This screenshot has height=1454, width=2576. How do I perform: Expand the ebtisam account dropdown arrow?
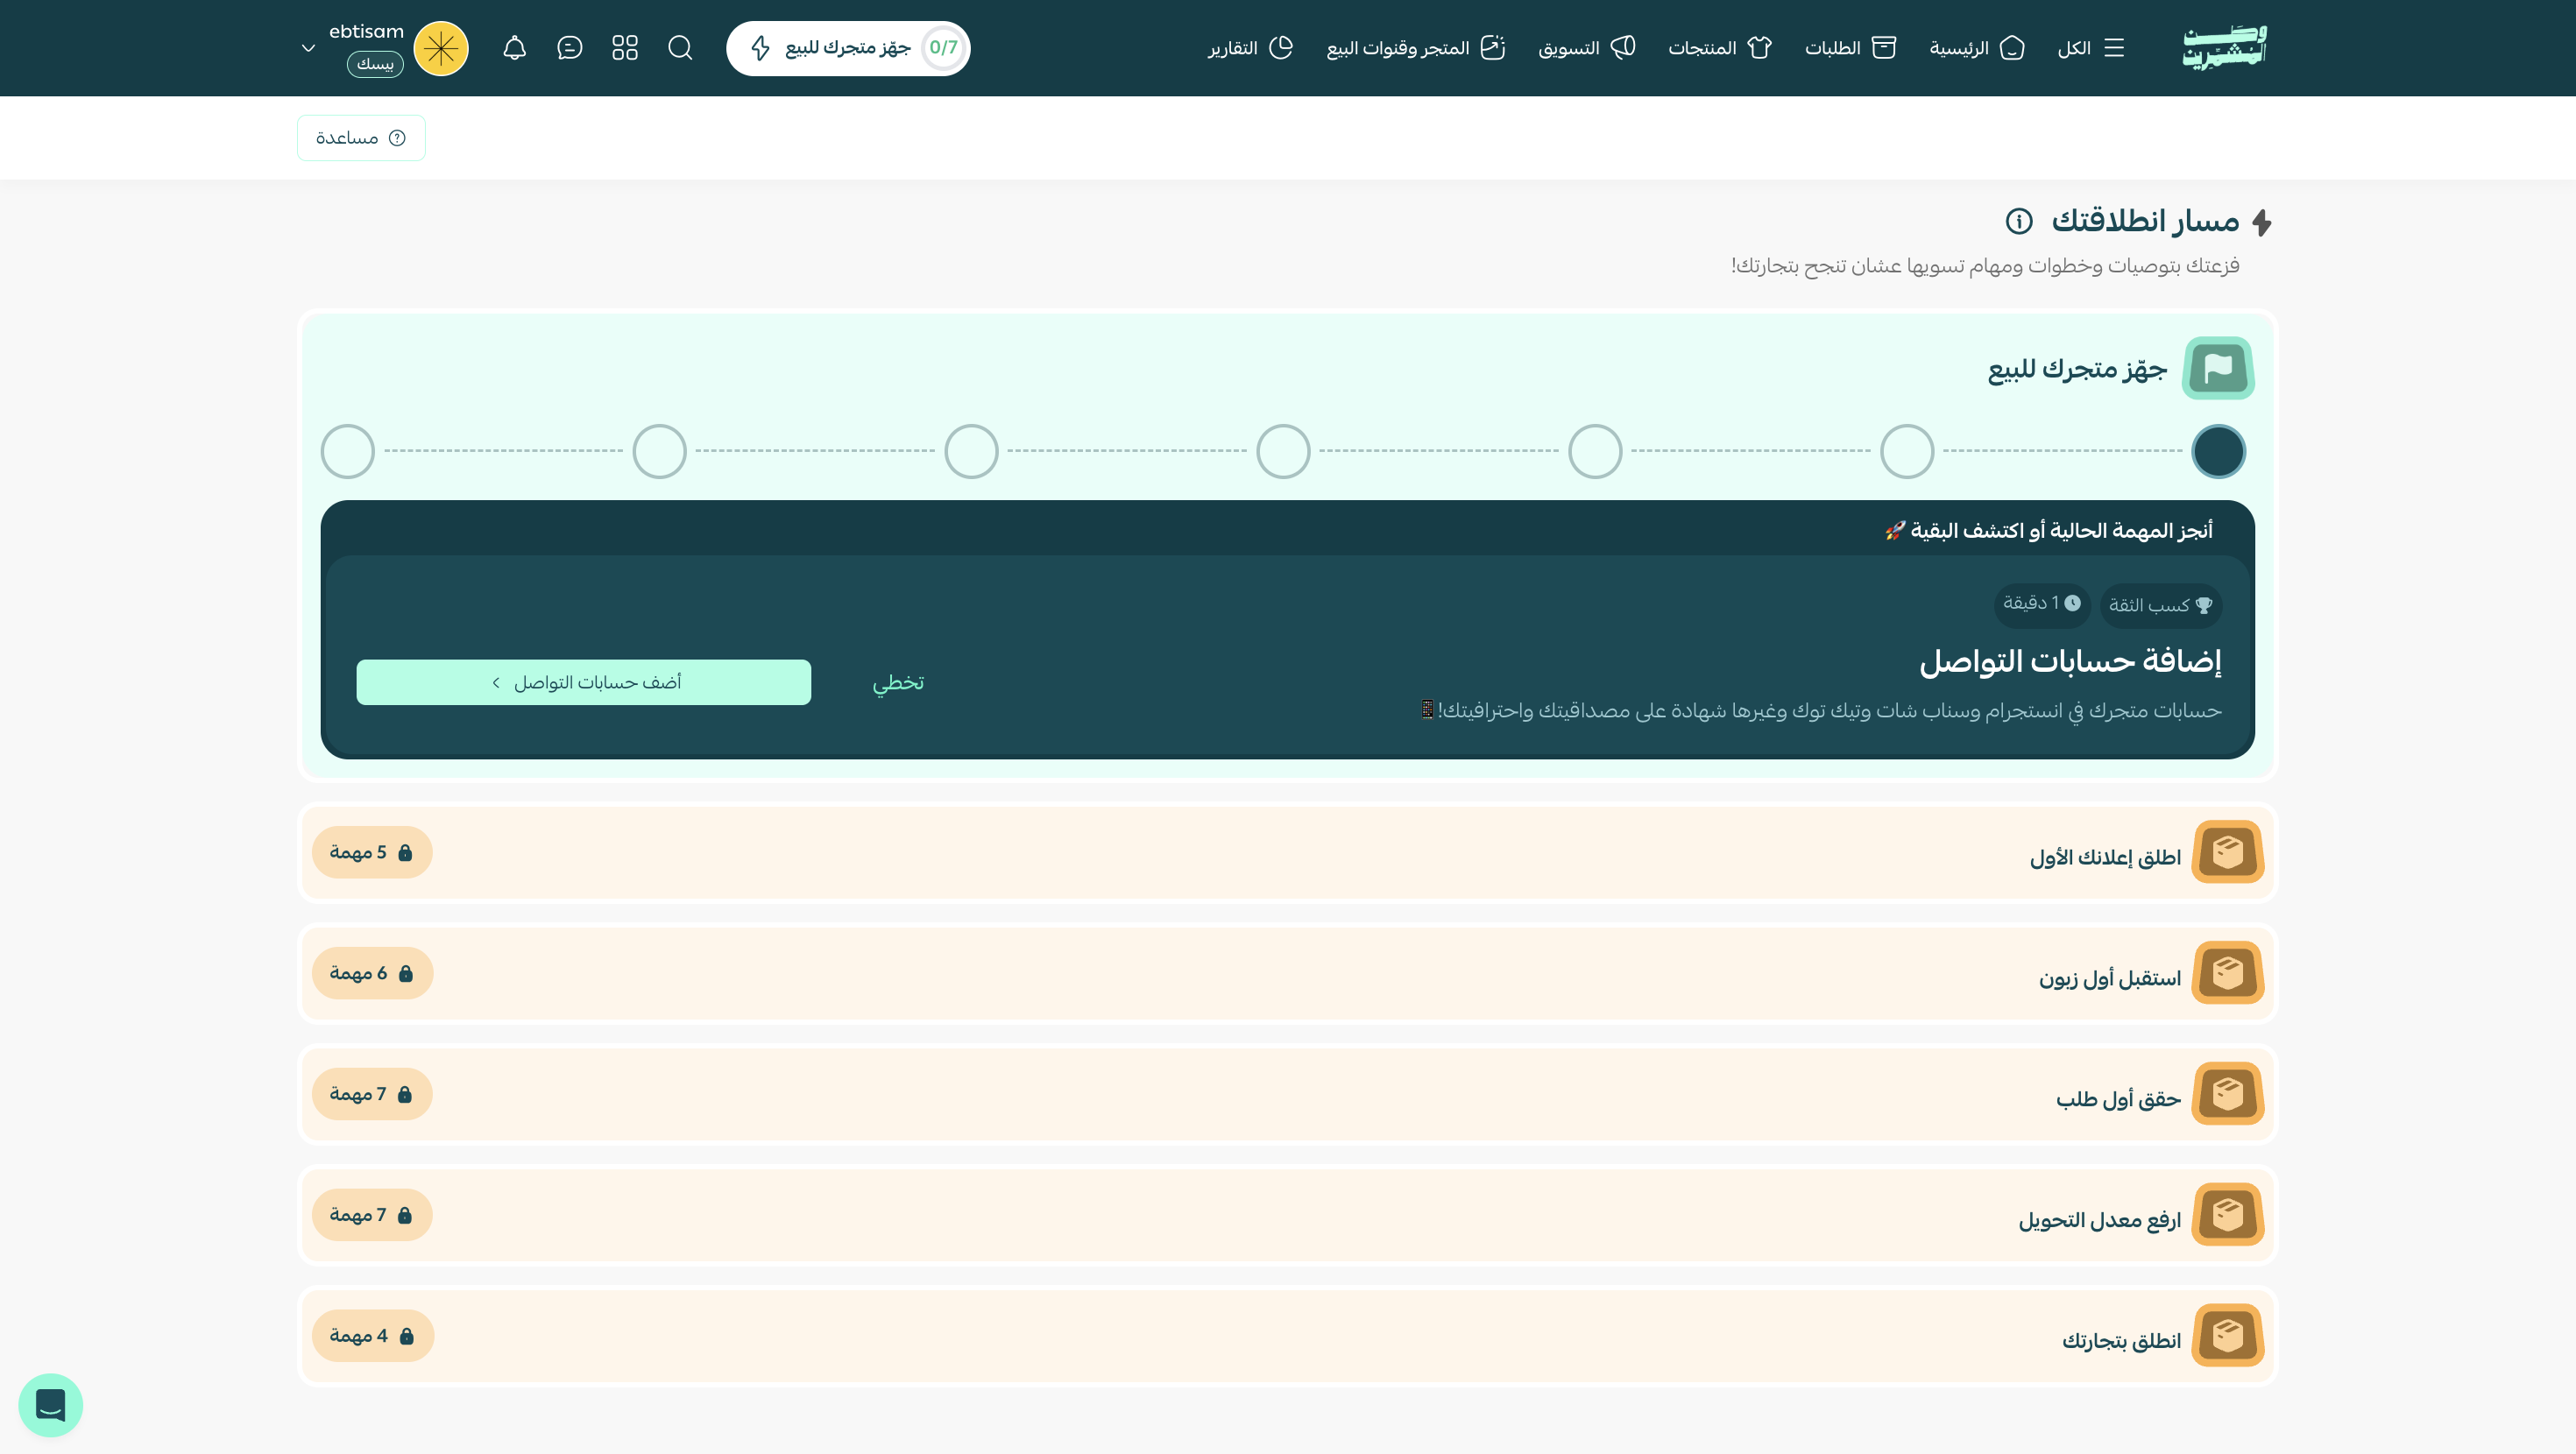coord(308,48)
